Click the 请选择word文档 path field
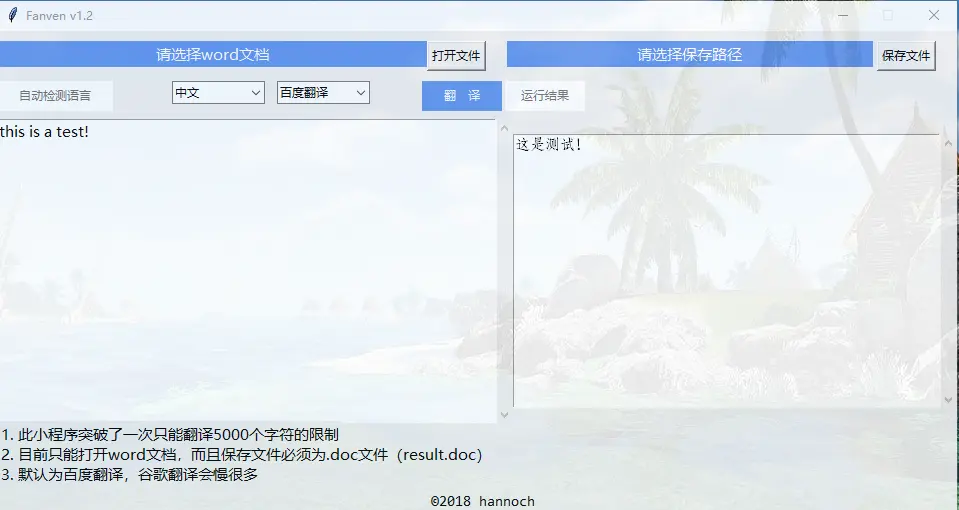959x510 pixels. [213, 54]
